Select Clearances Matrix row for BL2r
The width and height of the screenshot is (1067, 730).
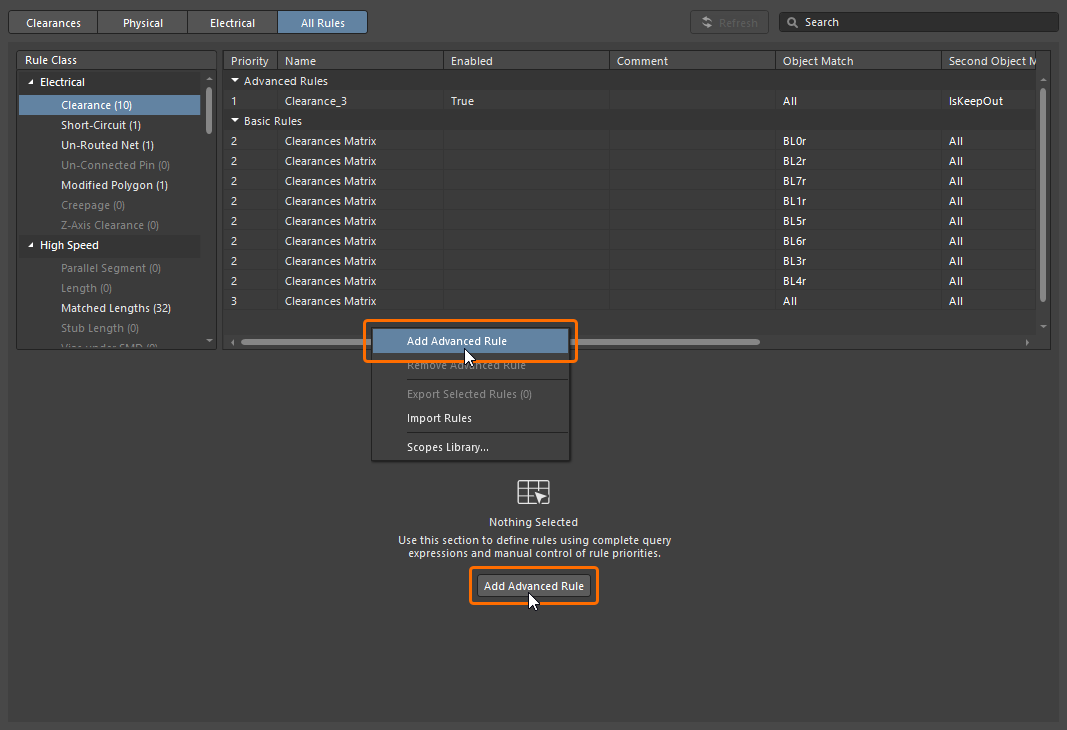coord(629,161)
